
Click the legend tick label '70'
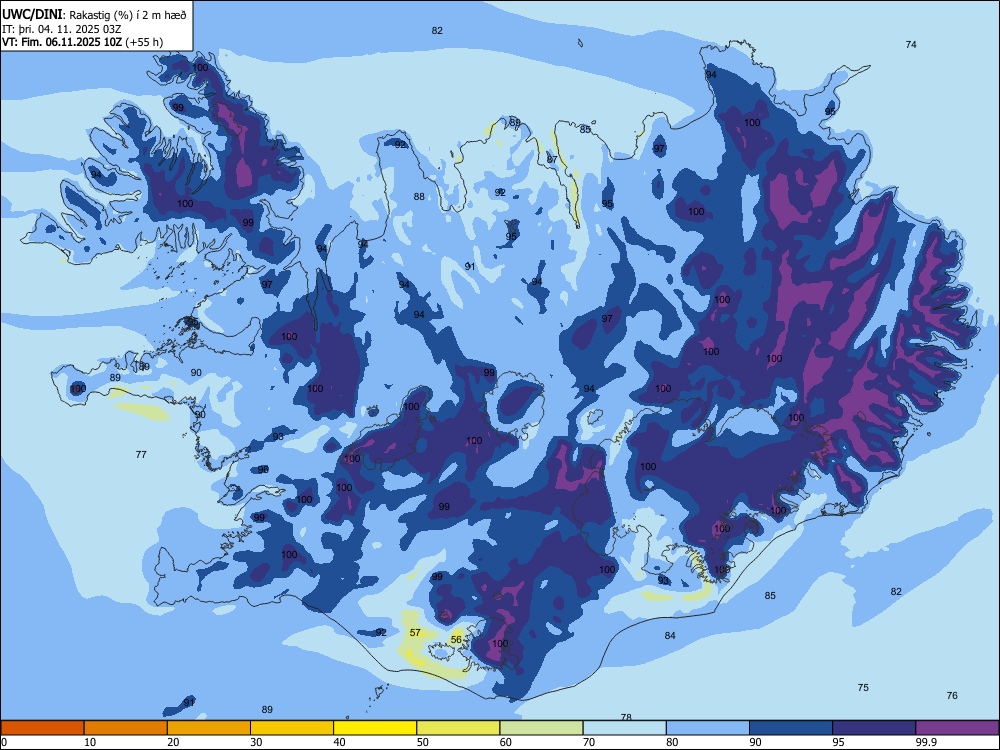[589, 742]
